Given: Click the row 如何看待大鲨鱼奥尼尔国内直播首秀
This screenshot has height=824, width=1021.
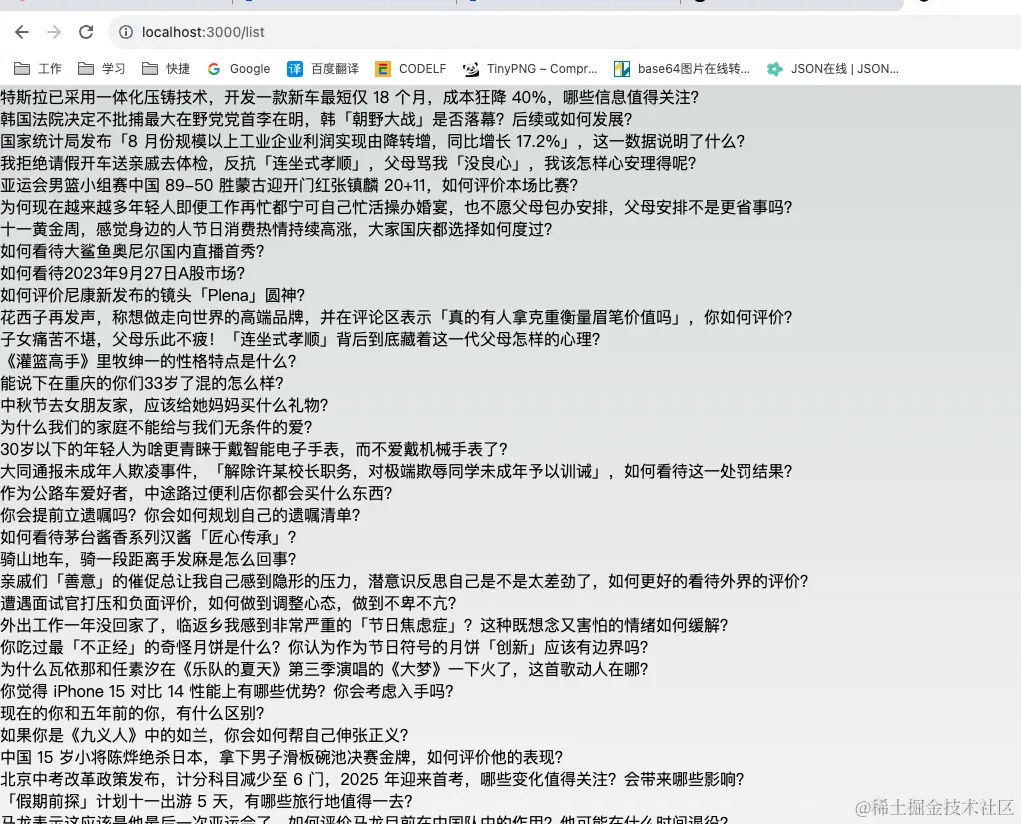Looking at the screenshot, I should click(x=132, y=251).
